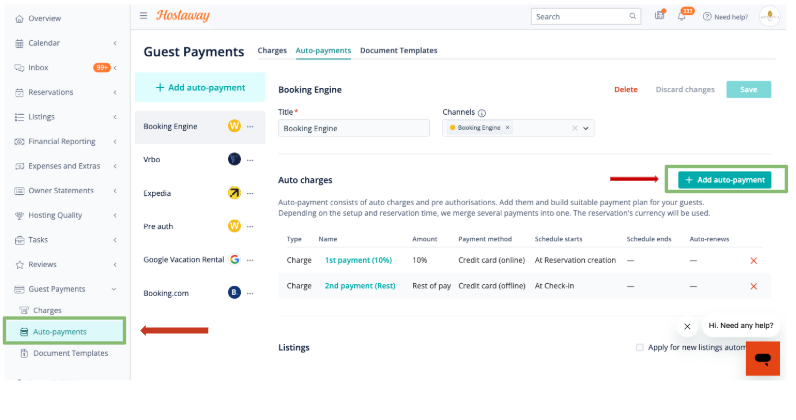Delete the 2nd payment (Rest) charge row
The image size is (796, 420).
[753, 286]
